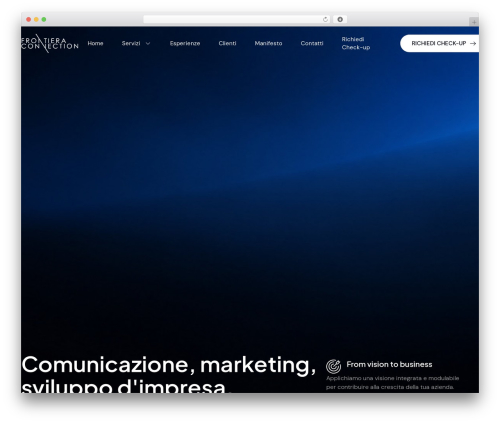Maximize the window with the green button
Image resolution: width=500 pixels, height=423 pixels.
click(44, 20)
